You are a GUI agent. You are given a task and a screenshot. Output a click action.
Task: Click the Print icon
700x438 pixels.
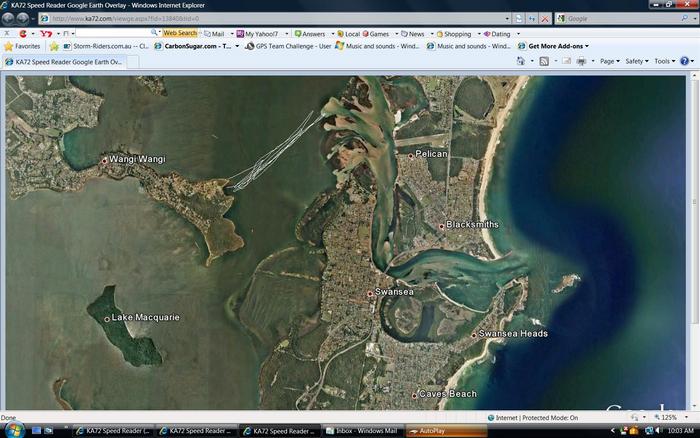pos(581,61)
